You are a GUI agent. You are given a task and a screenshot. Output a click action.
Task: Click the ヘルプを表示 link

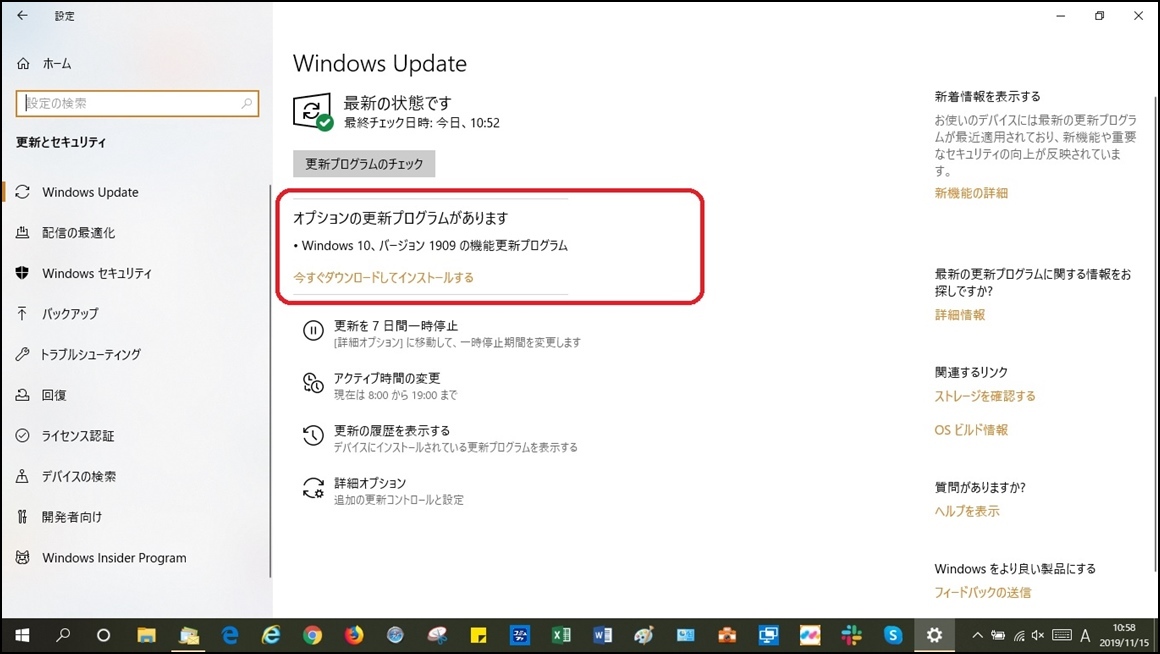pos(966,511)
